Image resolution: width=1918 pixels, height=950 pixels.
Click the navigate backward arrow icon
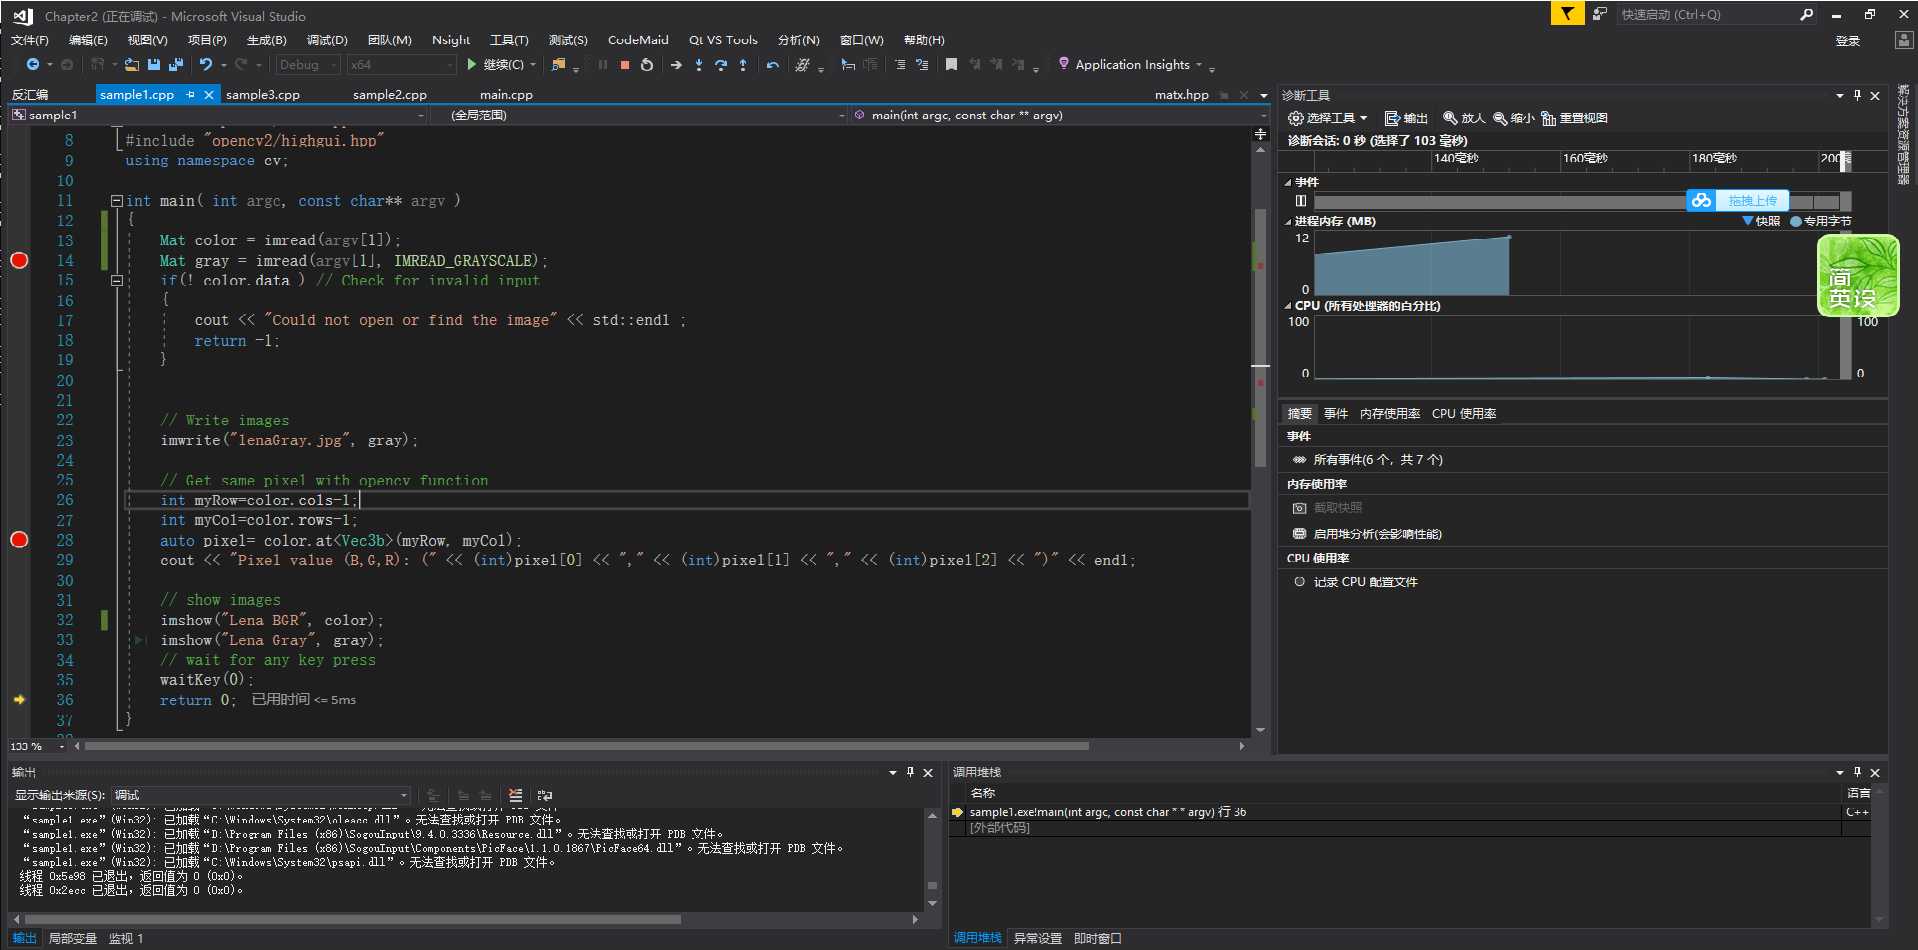(x=32, y=65)
